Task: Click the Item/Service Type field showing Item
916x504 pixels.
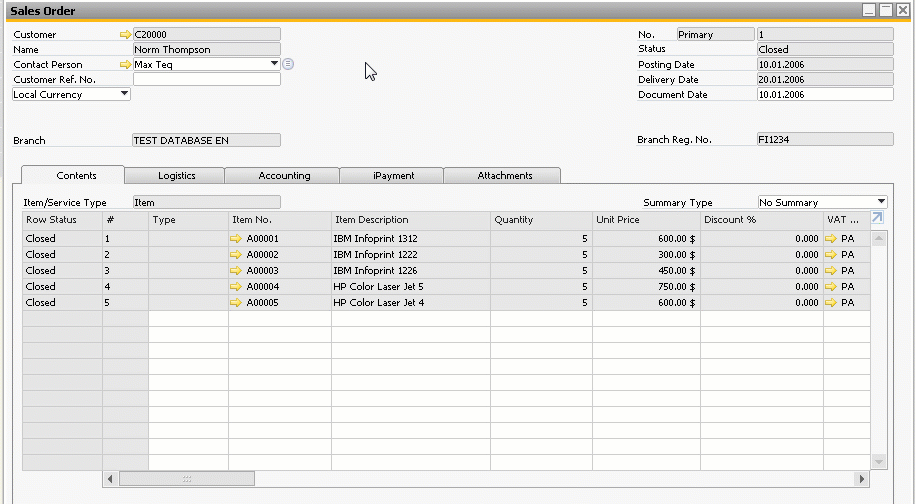Action: [207, 202]
